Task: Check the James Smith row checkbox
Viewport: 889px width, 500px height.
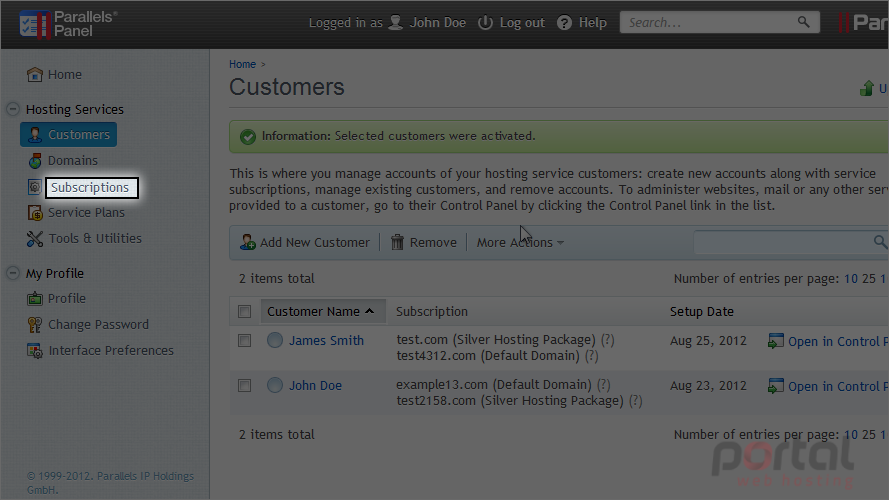Action: pos(244,340)
